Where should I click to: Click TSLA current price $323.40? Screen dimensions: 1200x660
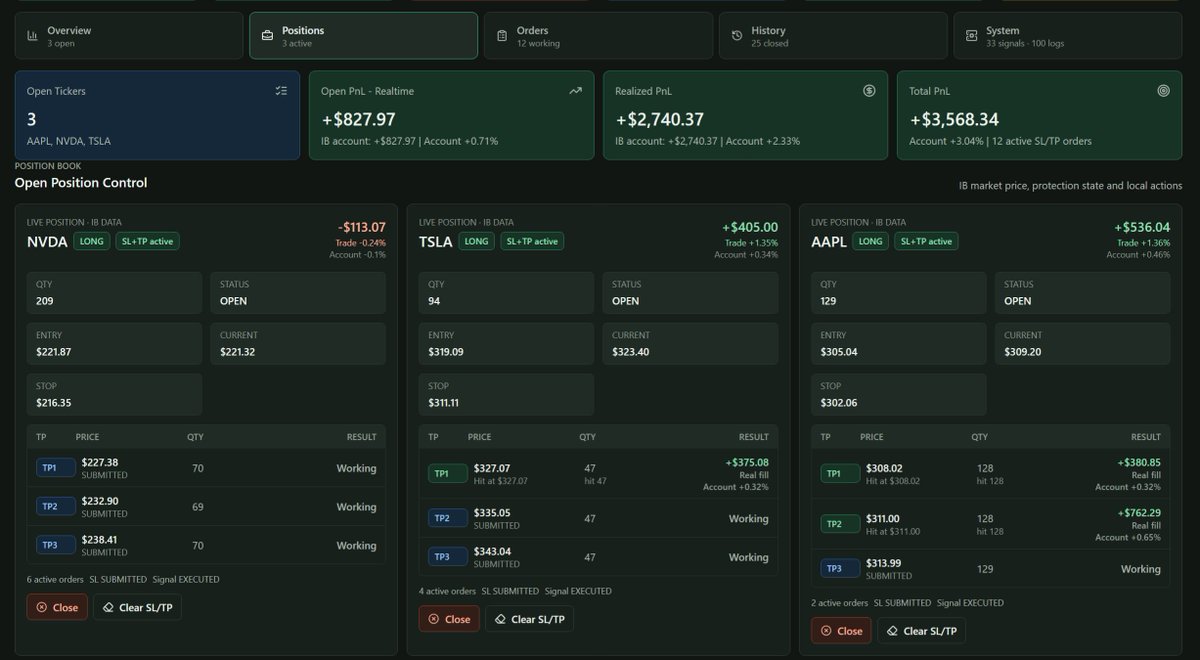click(631, 352)
